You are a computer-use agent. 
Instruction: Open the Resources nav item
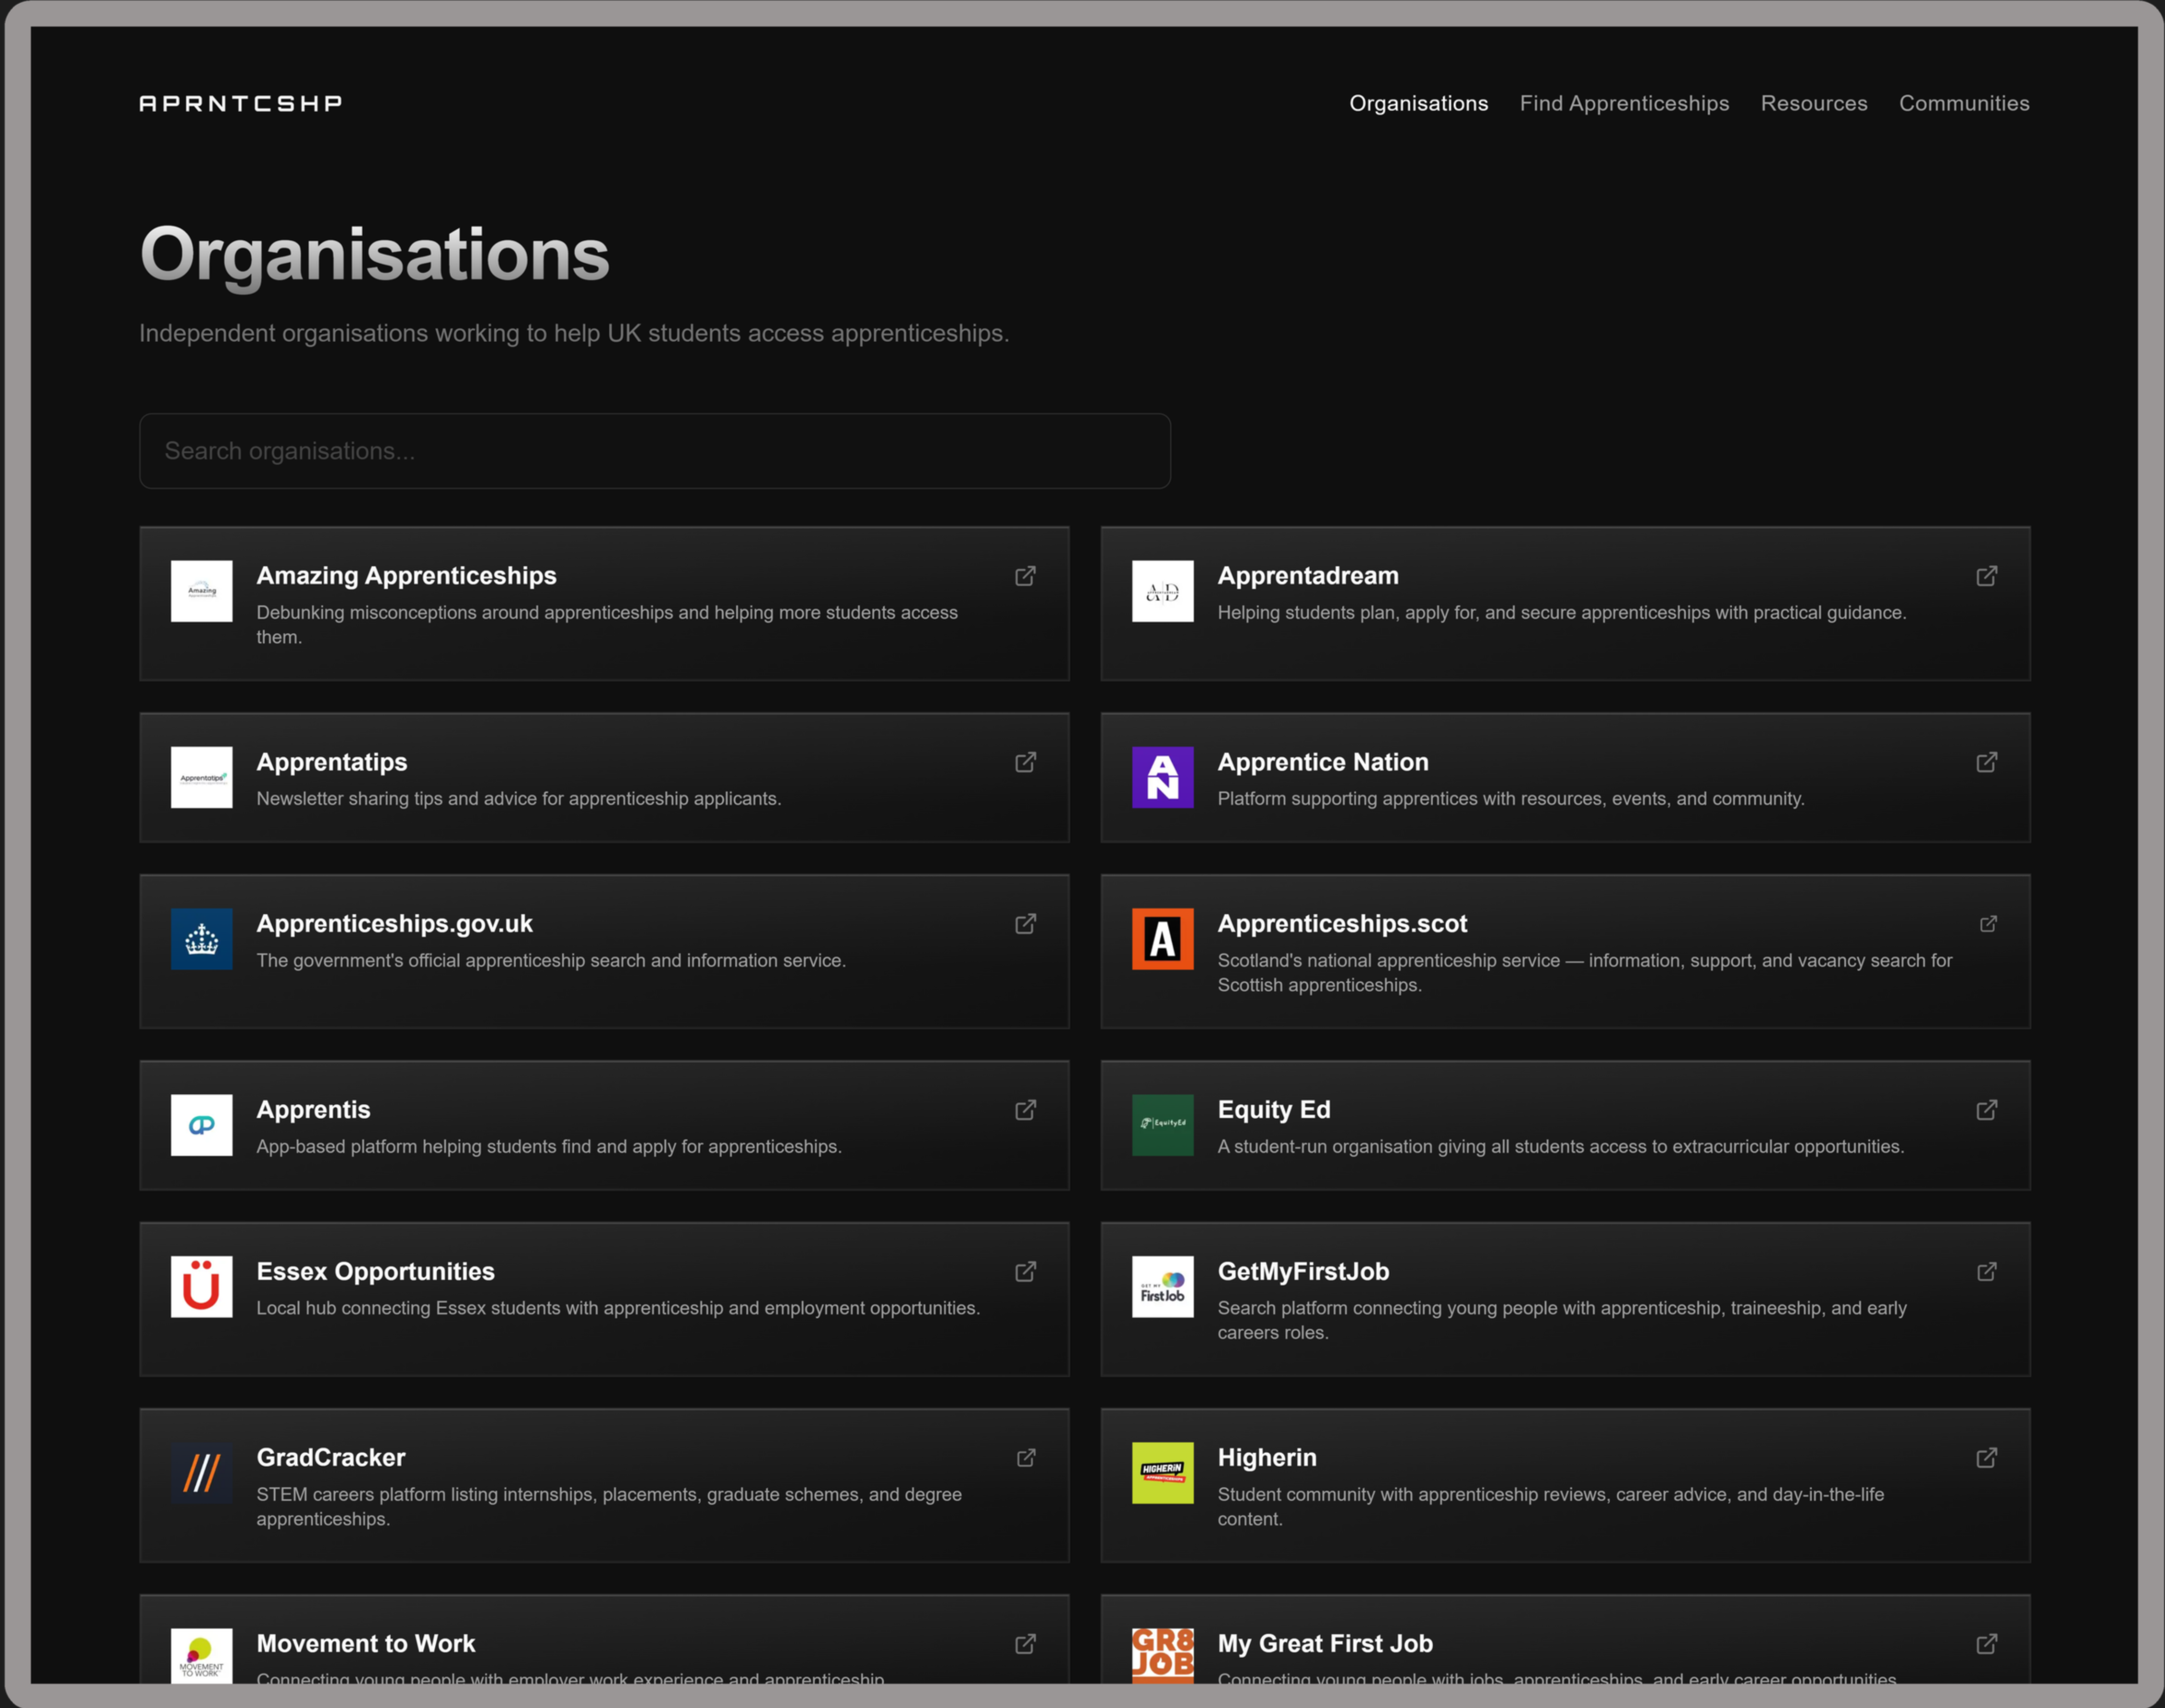click(x=1813, y=103)
